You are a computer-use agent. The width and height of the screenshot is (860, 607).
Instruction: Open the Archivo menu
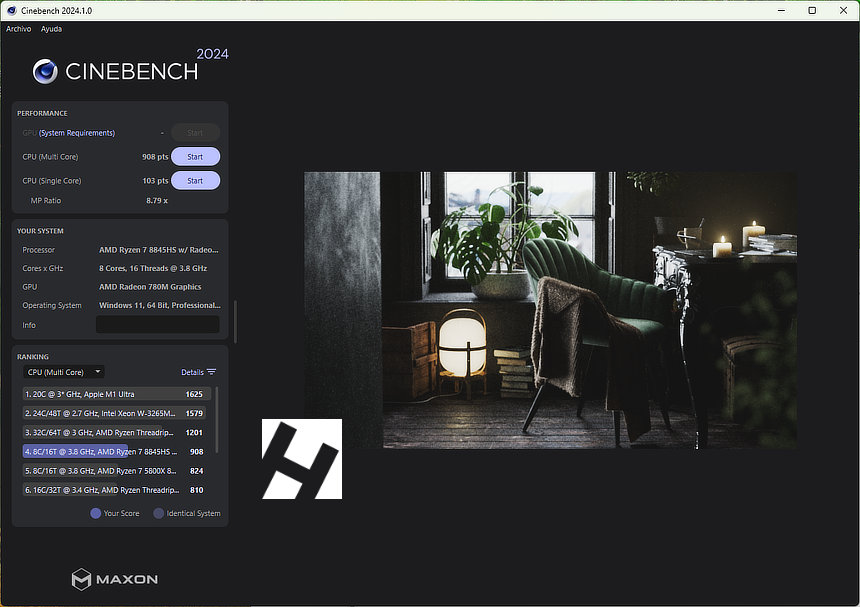pos(19,29)
